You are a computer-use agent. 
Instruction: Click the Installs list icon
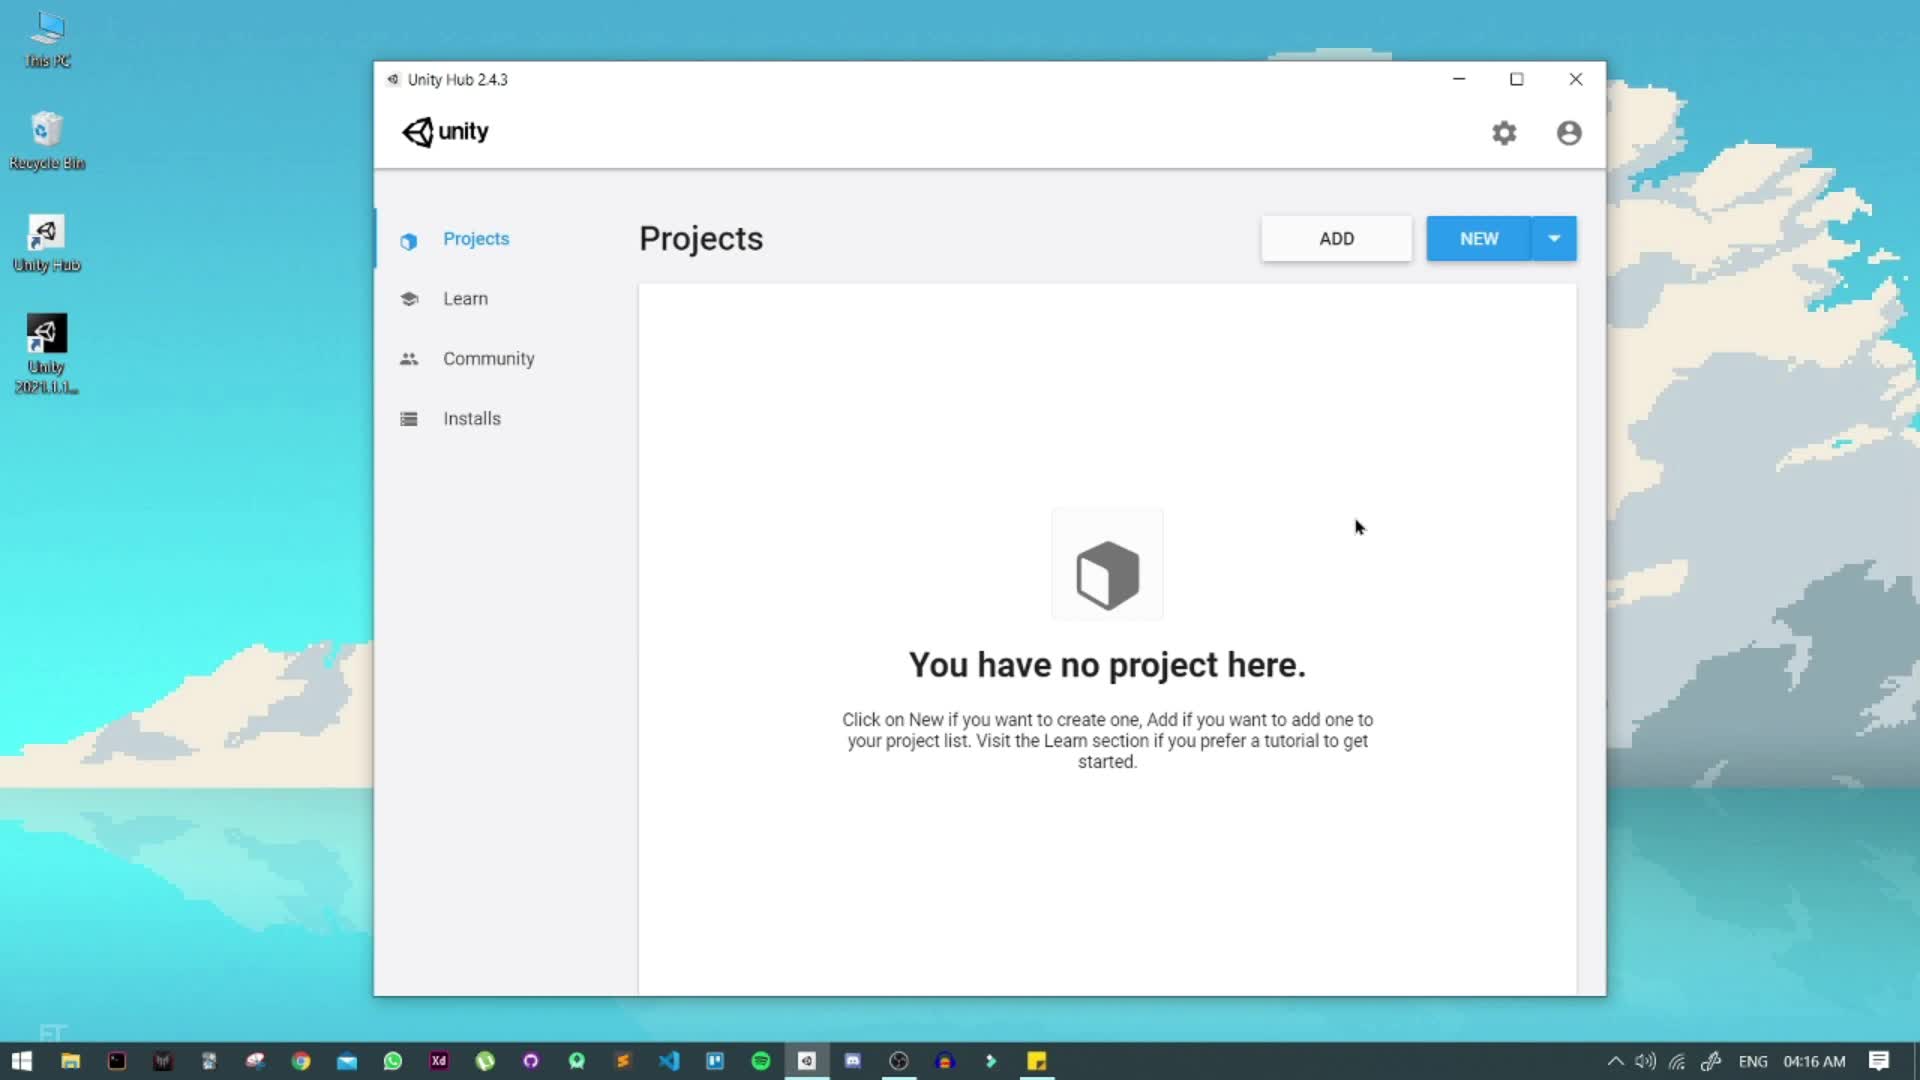click(408, 419)
